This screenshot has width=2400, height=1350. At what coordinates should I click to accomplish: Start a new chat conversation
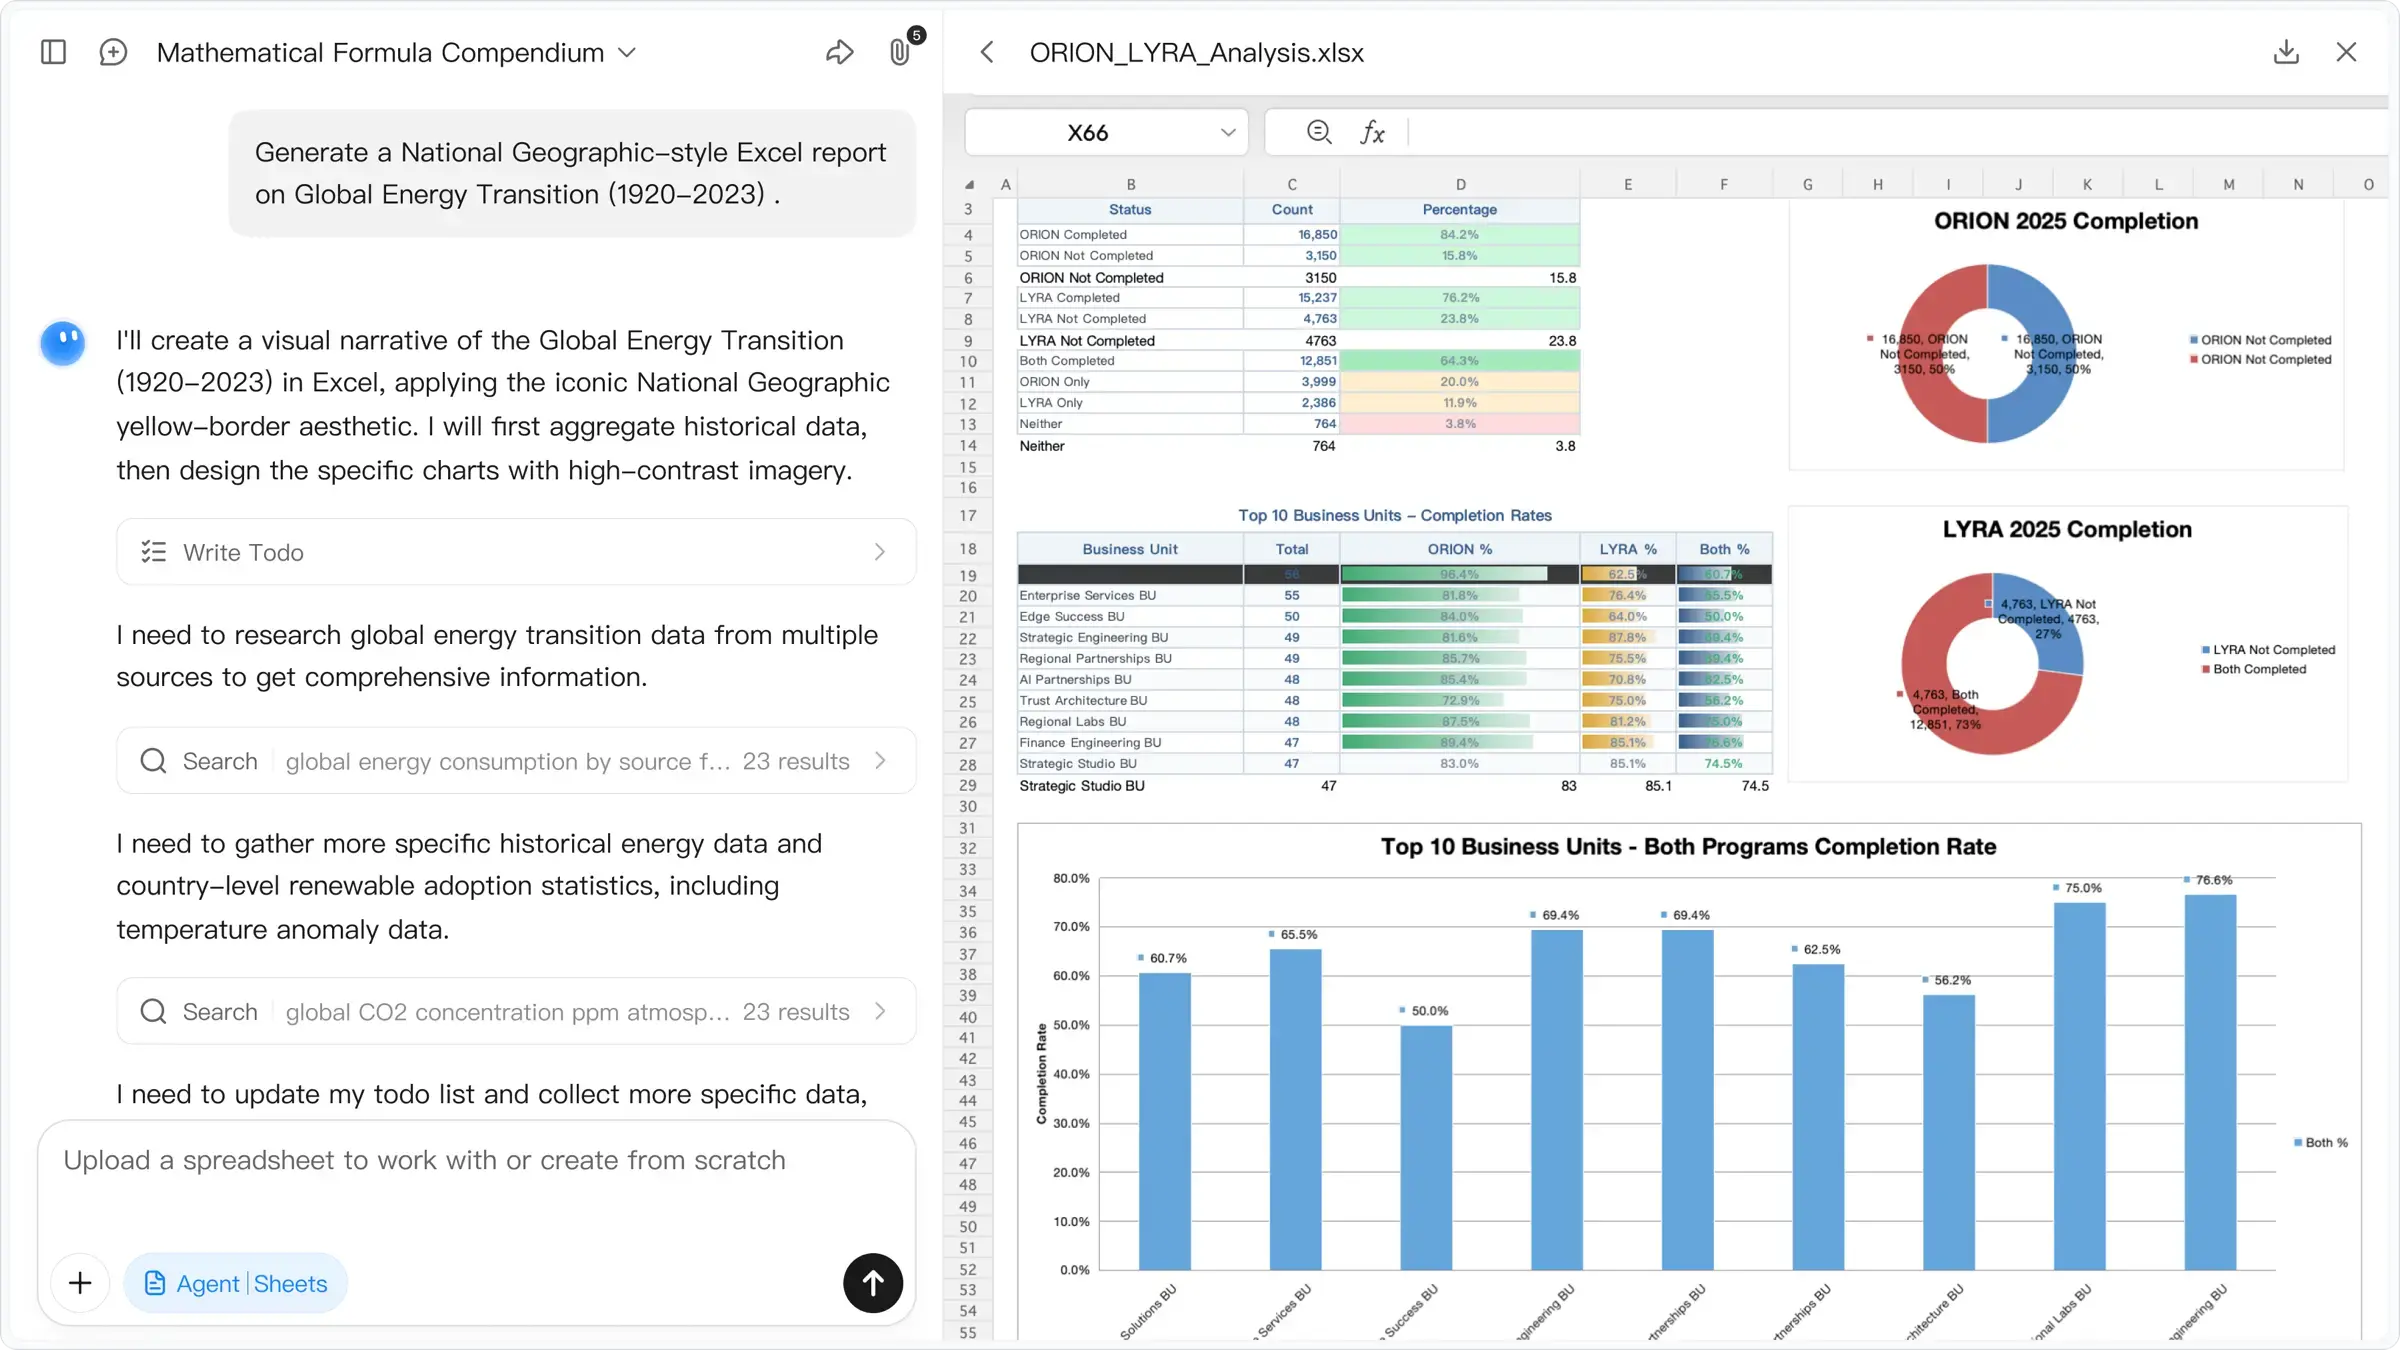click(113, 51)
